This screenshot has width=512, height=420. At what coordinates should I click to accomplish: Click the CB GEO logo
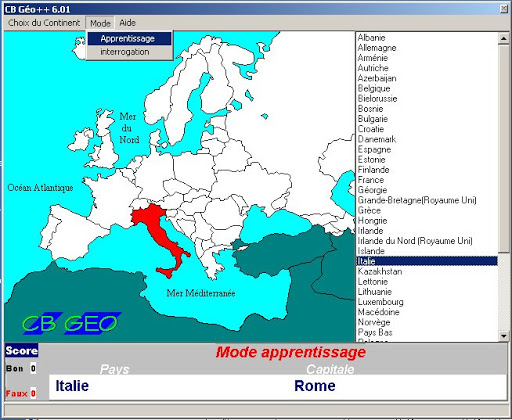72,323
